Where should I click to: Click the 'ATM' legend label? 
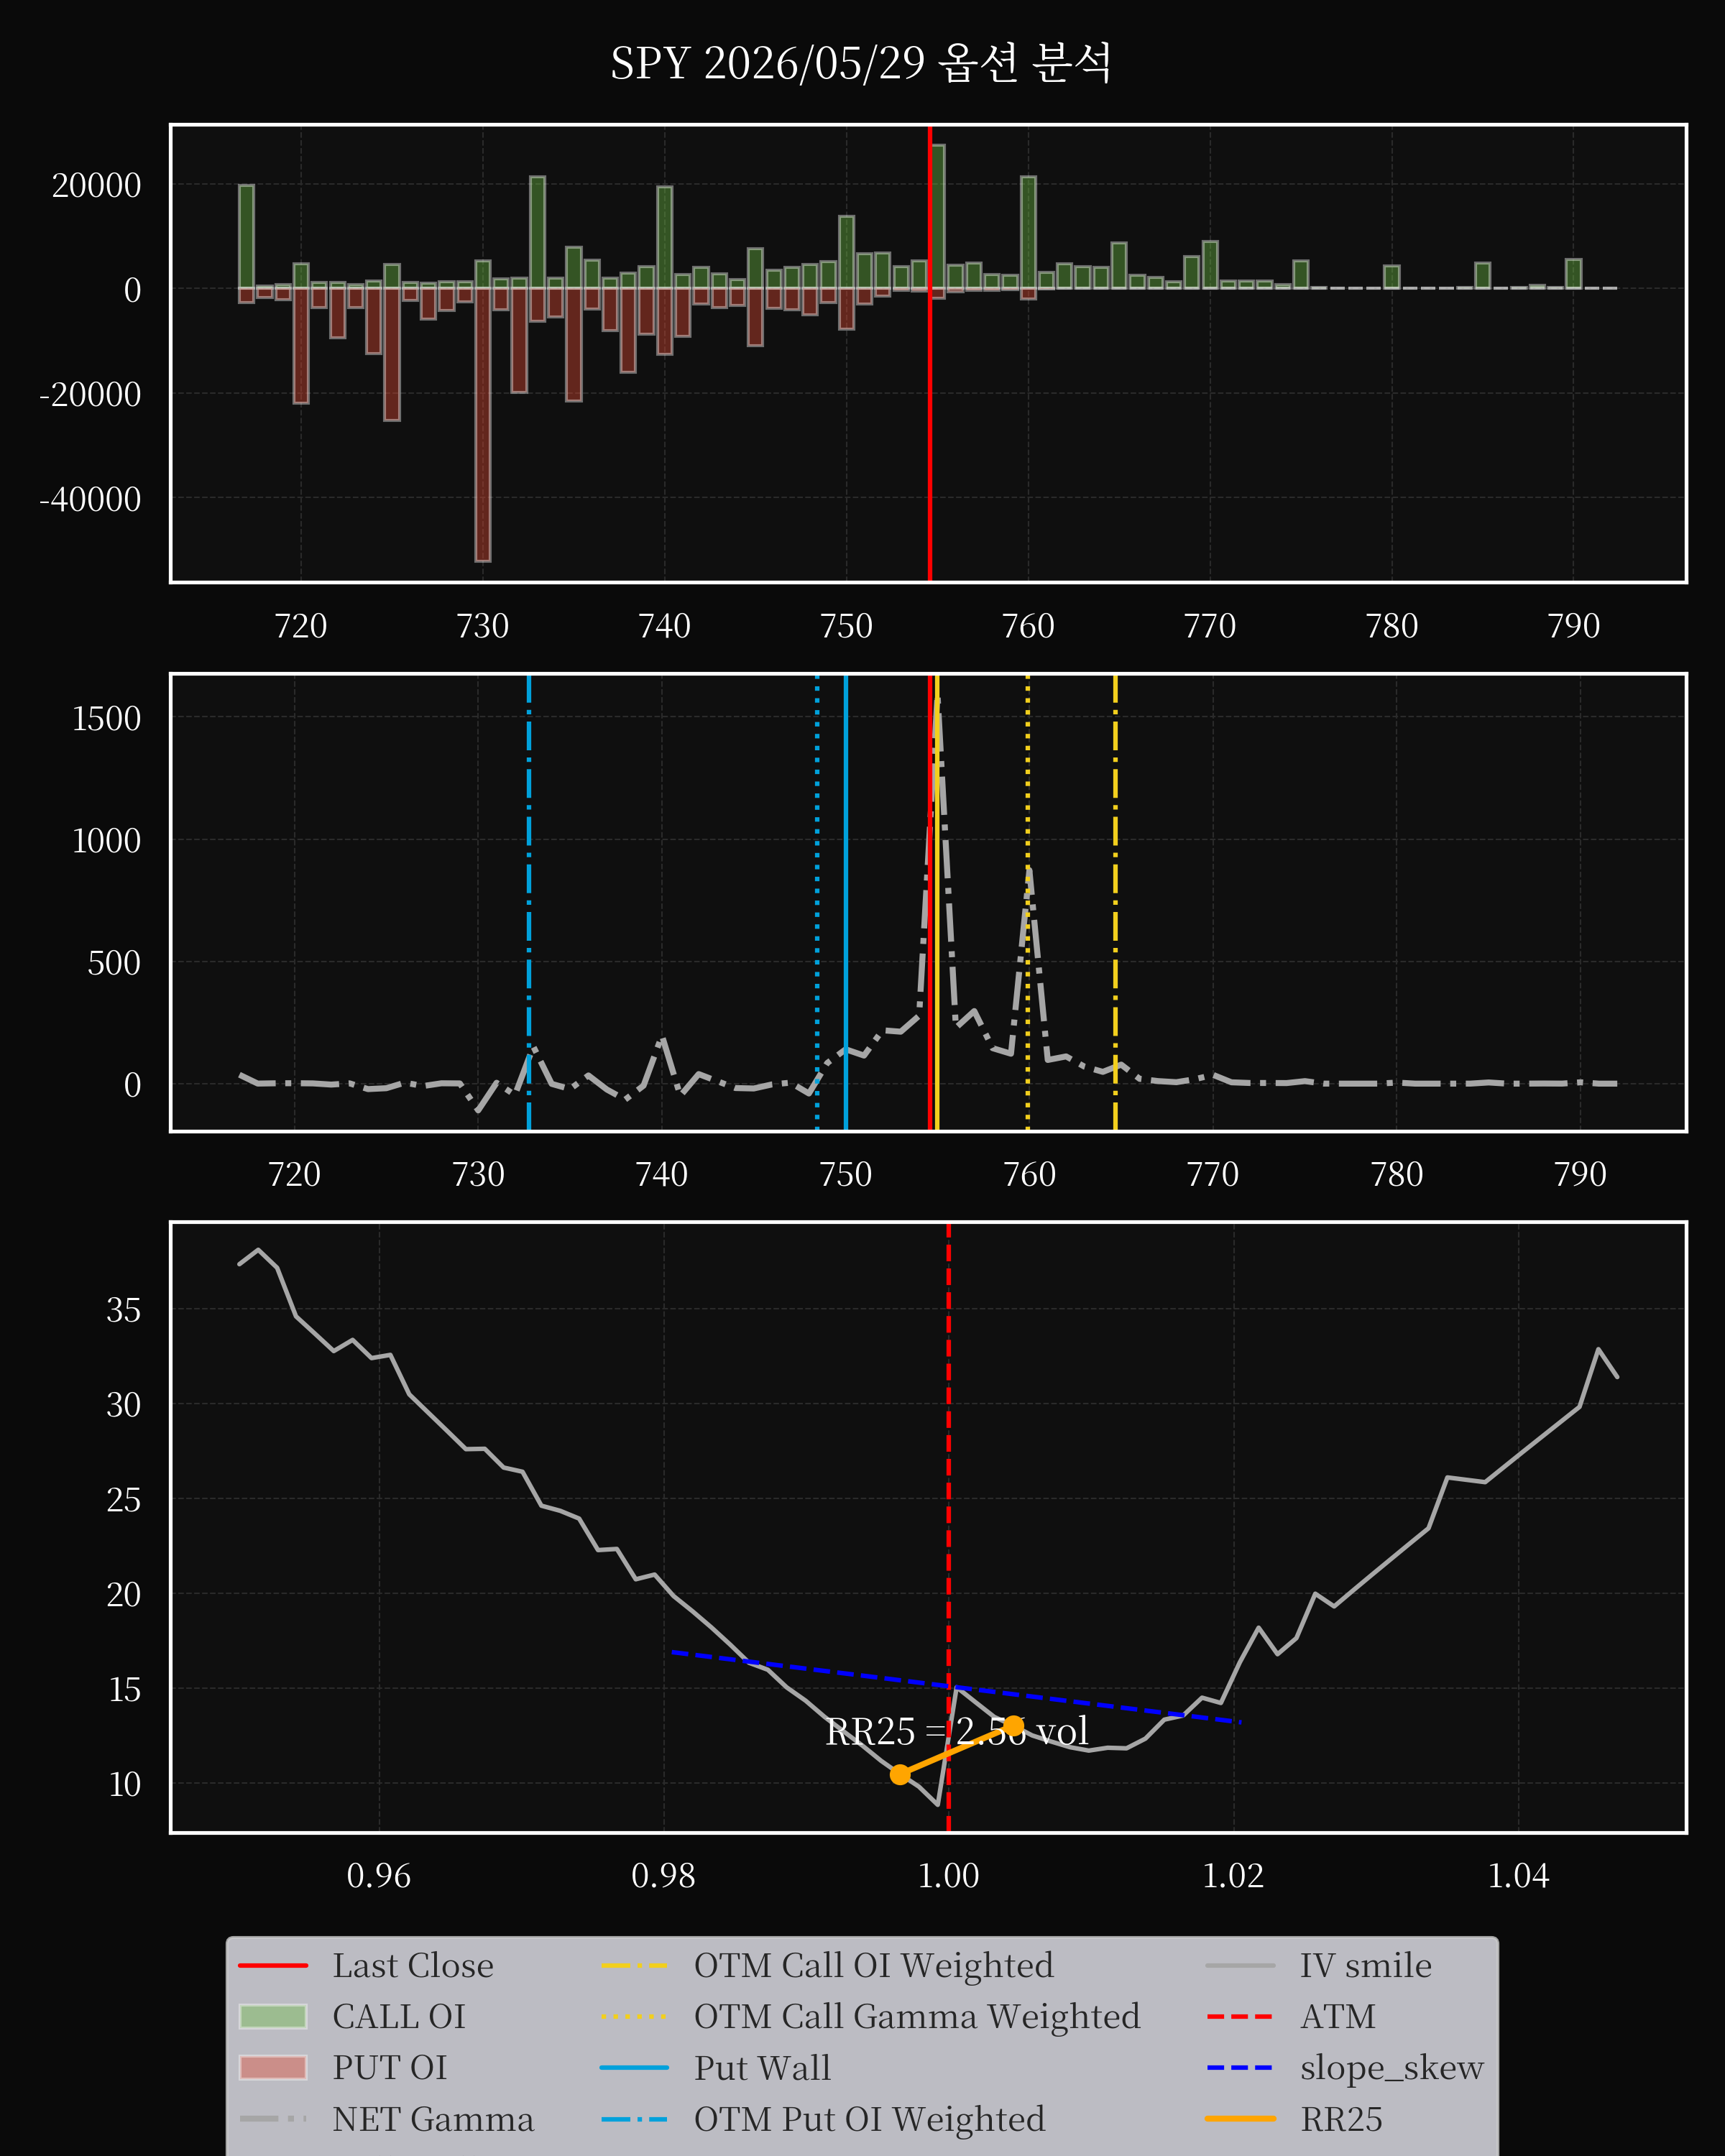coord(1338,2016)
